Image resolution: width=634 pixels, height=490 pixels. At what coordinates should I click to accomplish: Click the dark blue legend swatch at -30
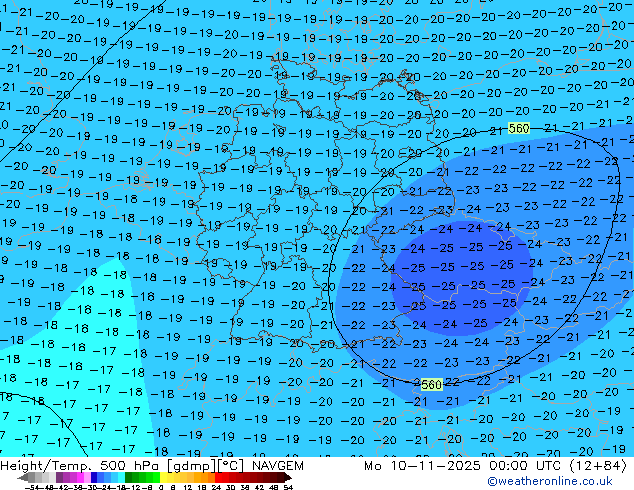94,477
